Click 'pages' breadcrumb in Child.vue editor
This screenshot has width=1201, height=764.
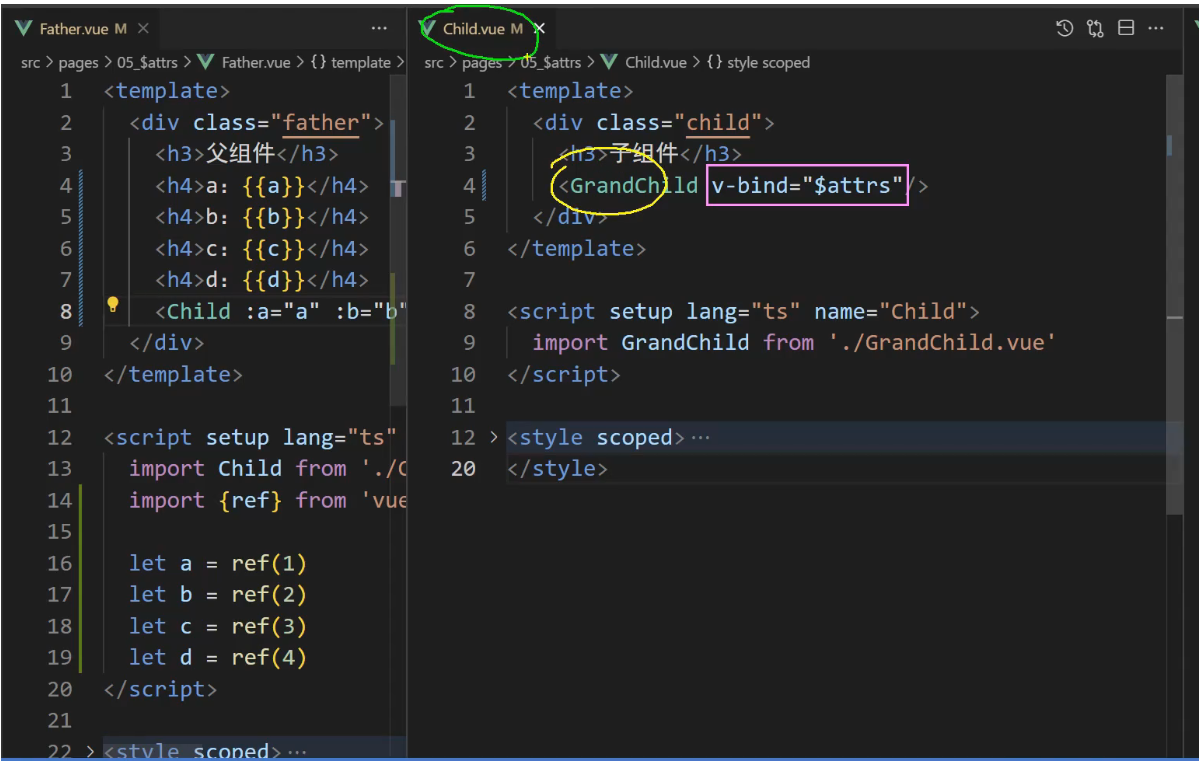[x=482, y=62]
